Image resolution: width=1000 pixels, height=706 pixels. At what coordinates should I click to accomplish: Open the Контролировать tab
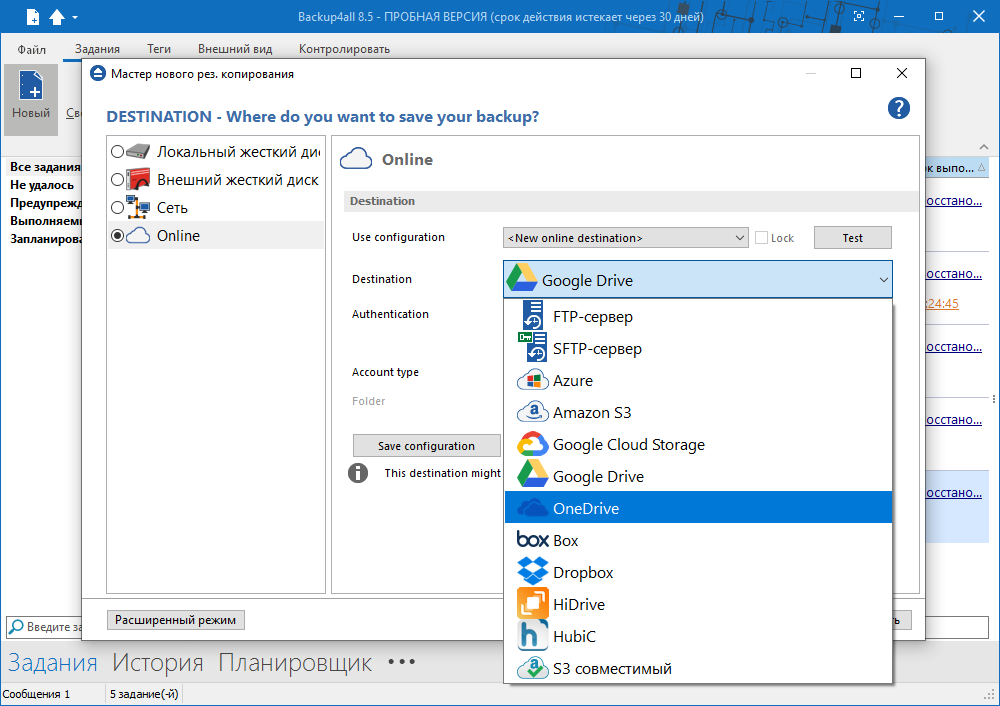coord(344,49)
